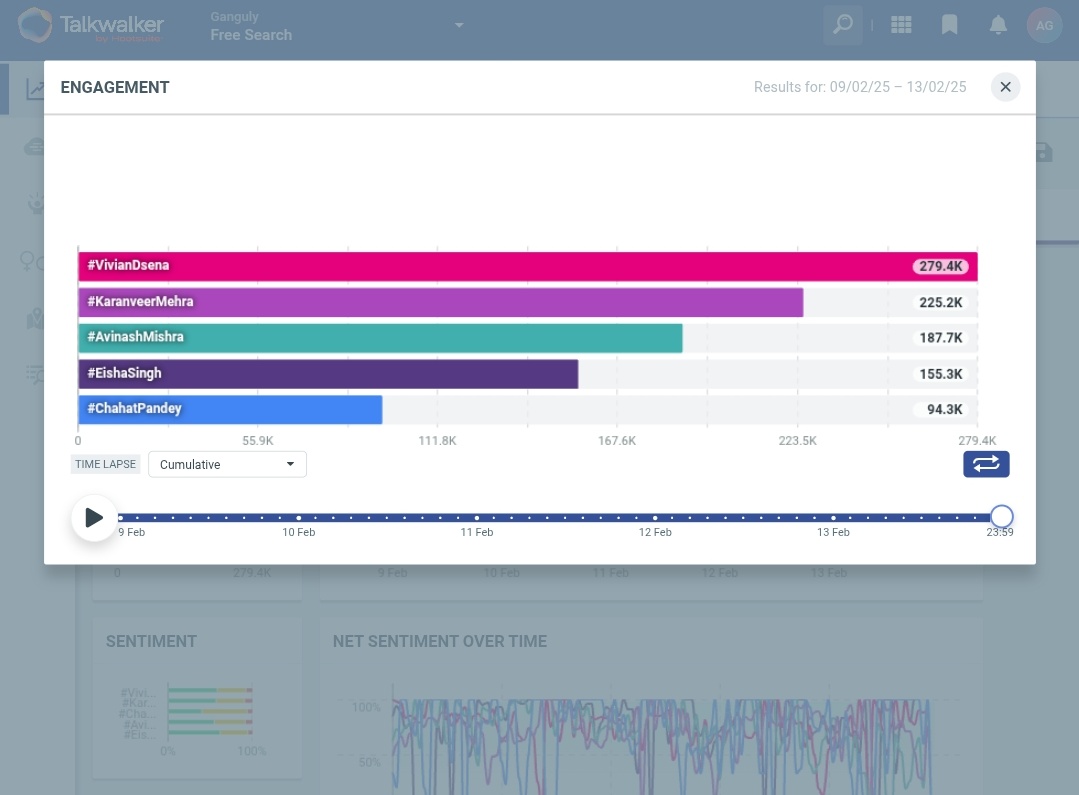Viewport: 1079px width, 795px height.
Task: Click the 279.4K value label
Action: (x=940, y=266)
